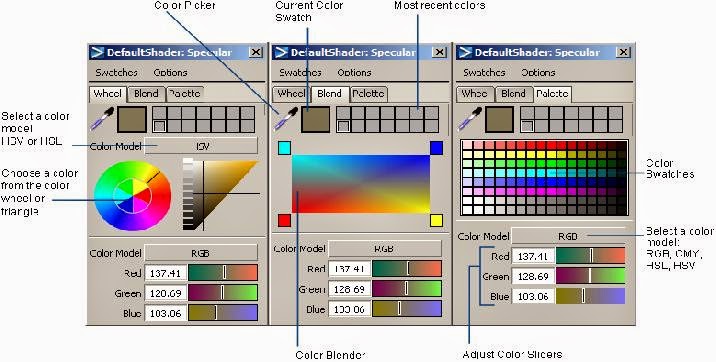Close the middle DefaultShader: Specular window
This screenshot has height=362, width=716.
click(x=440, y=52)
